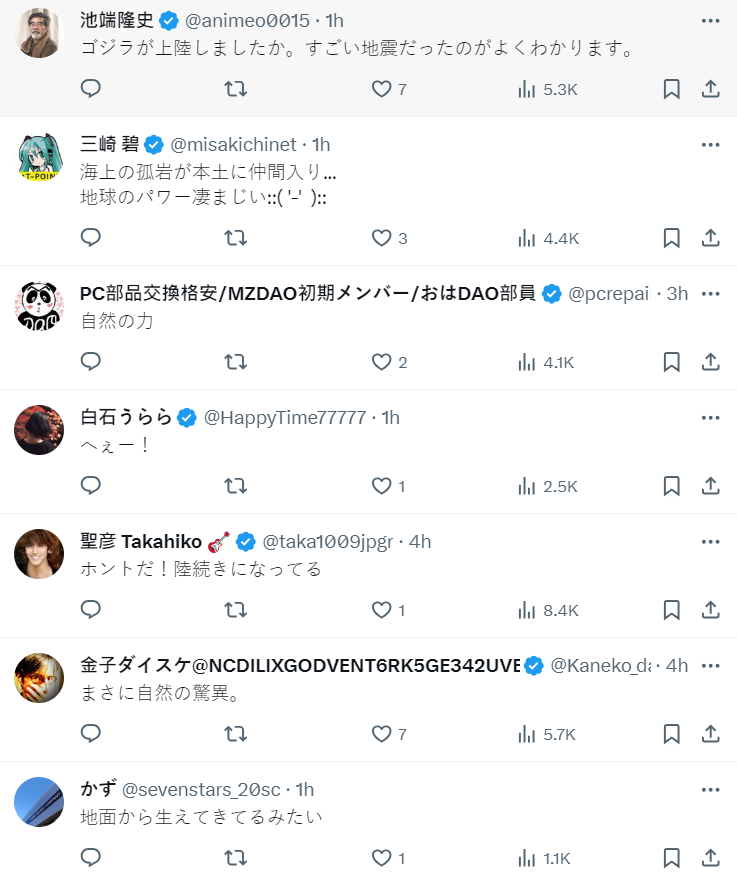Share the tweet by @sevenstars_20sc

click(x=711, y=858)
